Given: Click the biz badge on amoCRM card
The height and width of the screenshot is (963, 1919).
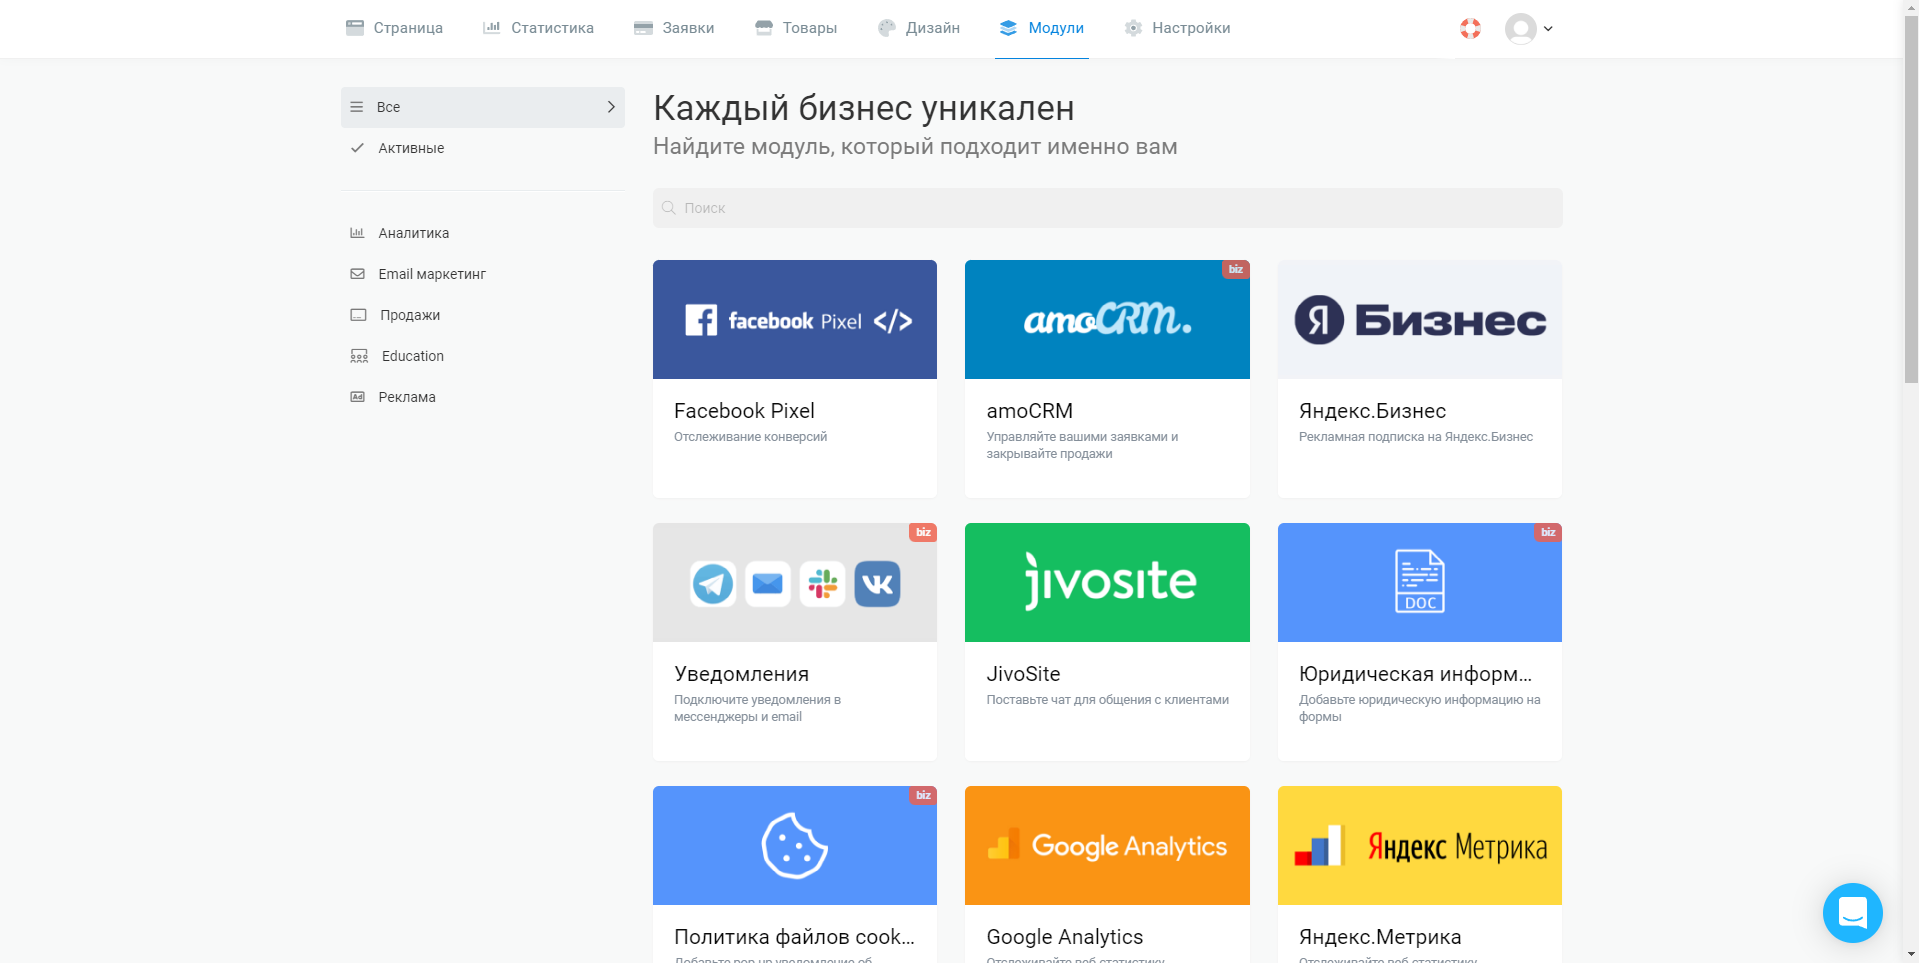Looking at the screenshot, I should (1236, 269).
